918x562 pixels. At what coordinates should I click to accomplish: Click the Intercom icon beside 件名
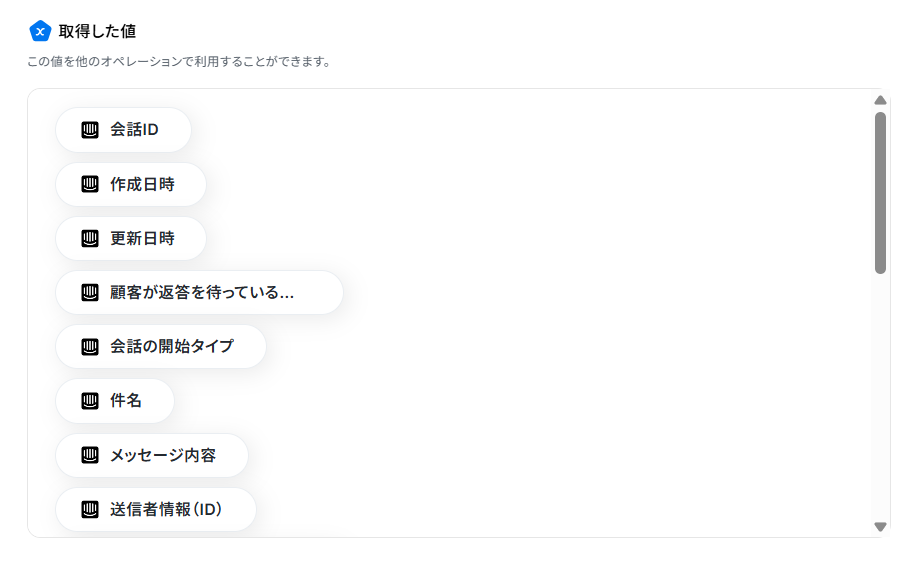(90, 401)
